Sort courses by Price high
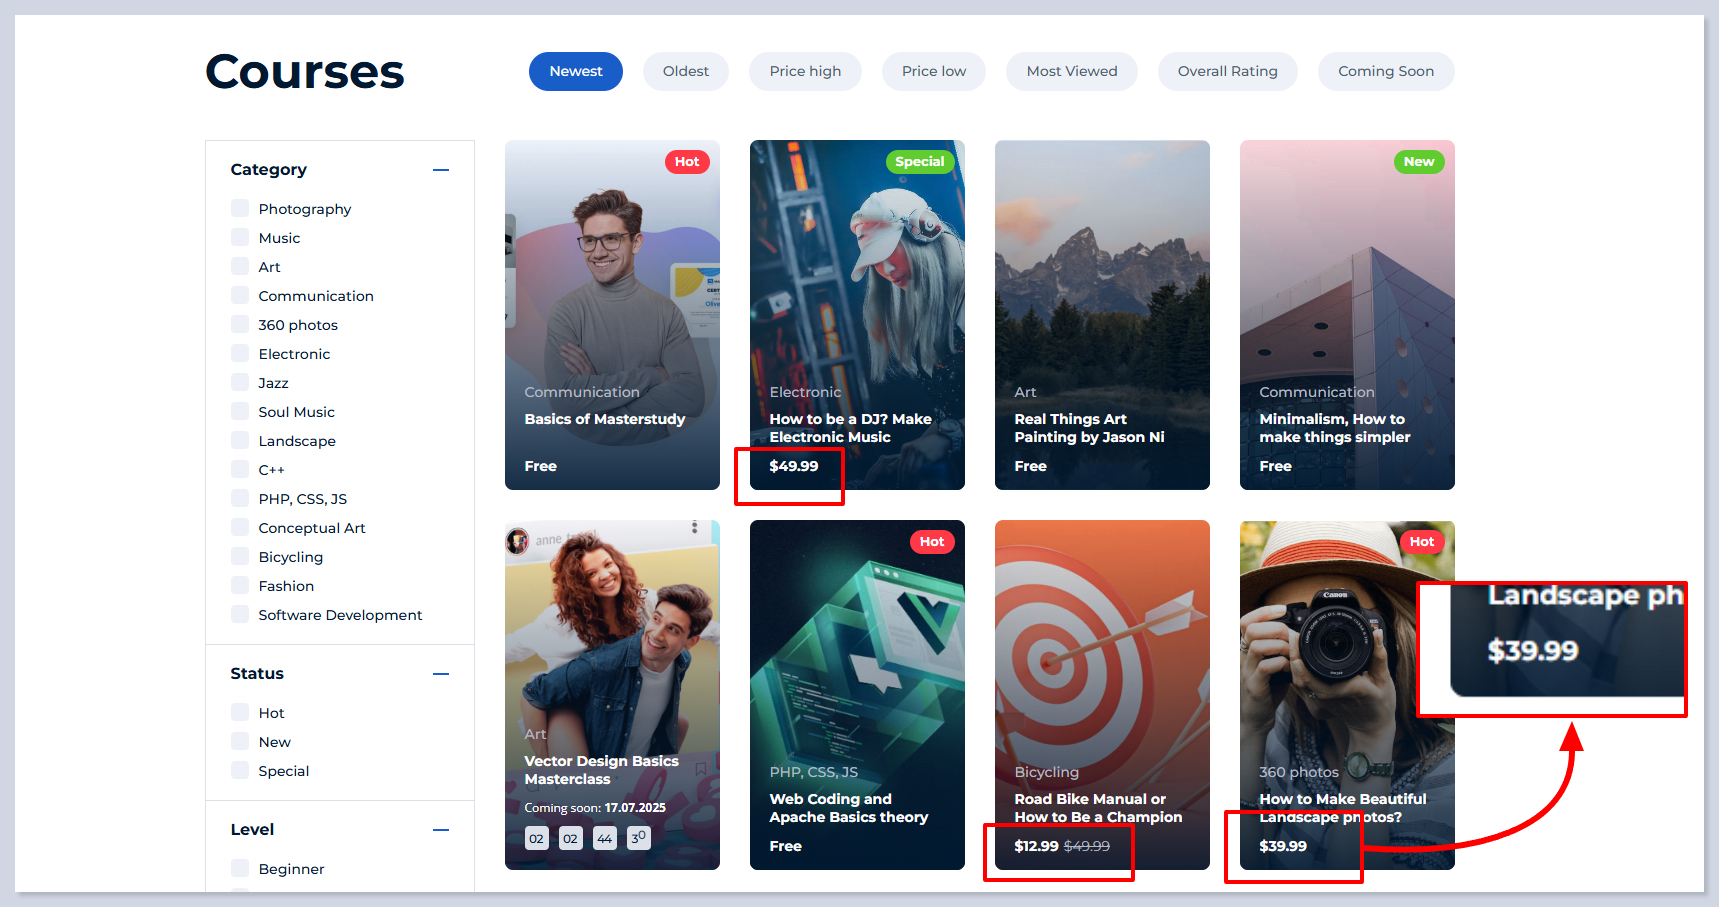1719x907 pixels. click(804, 71)
